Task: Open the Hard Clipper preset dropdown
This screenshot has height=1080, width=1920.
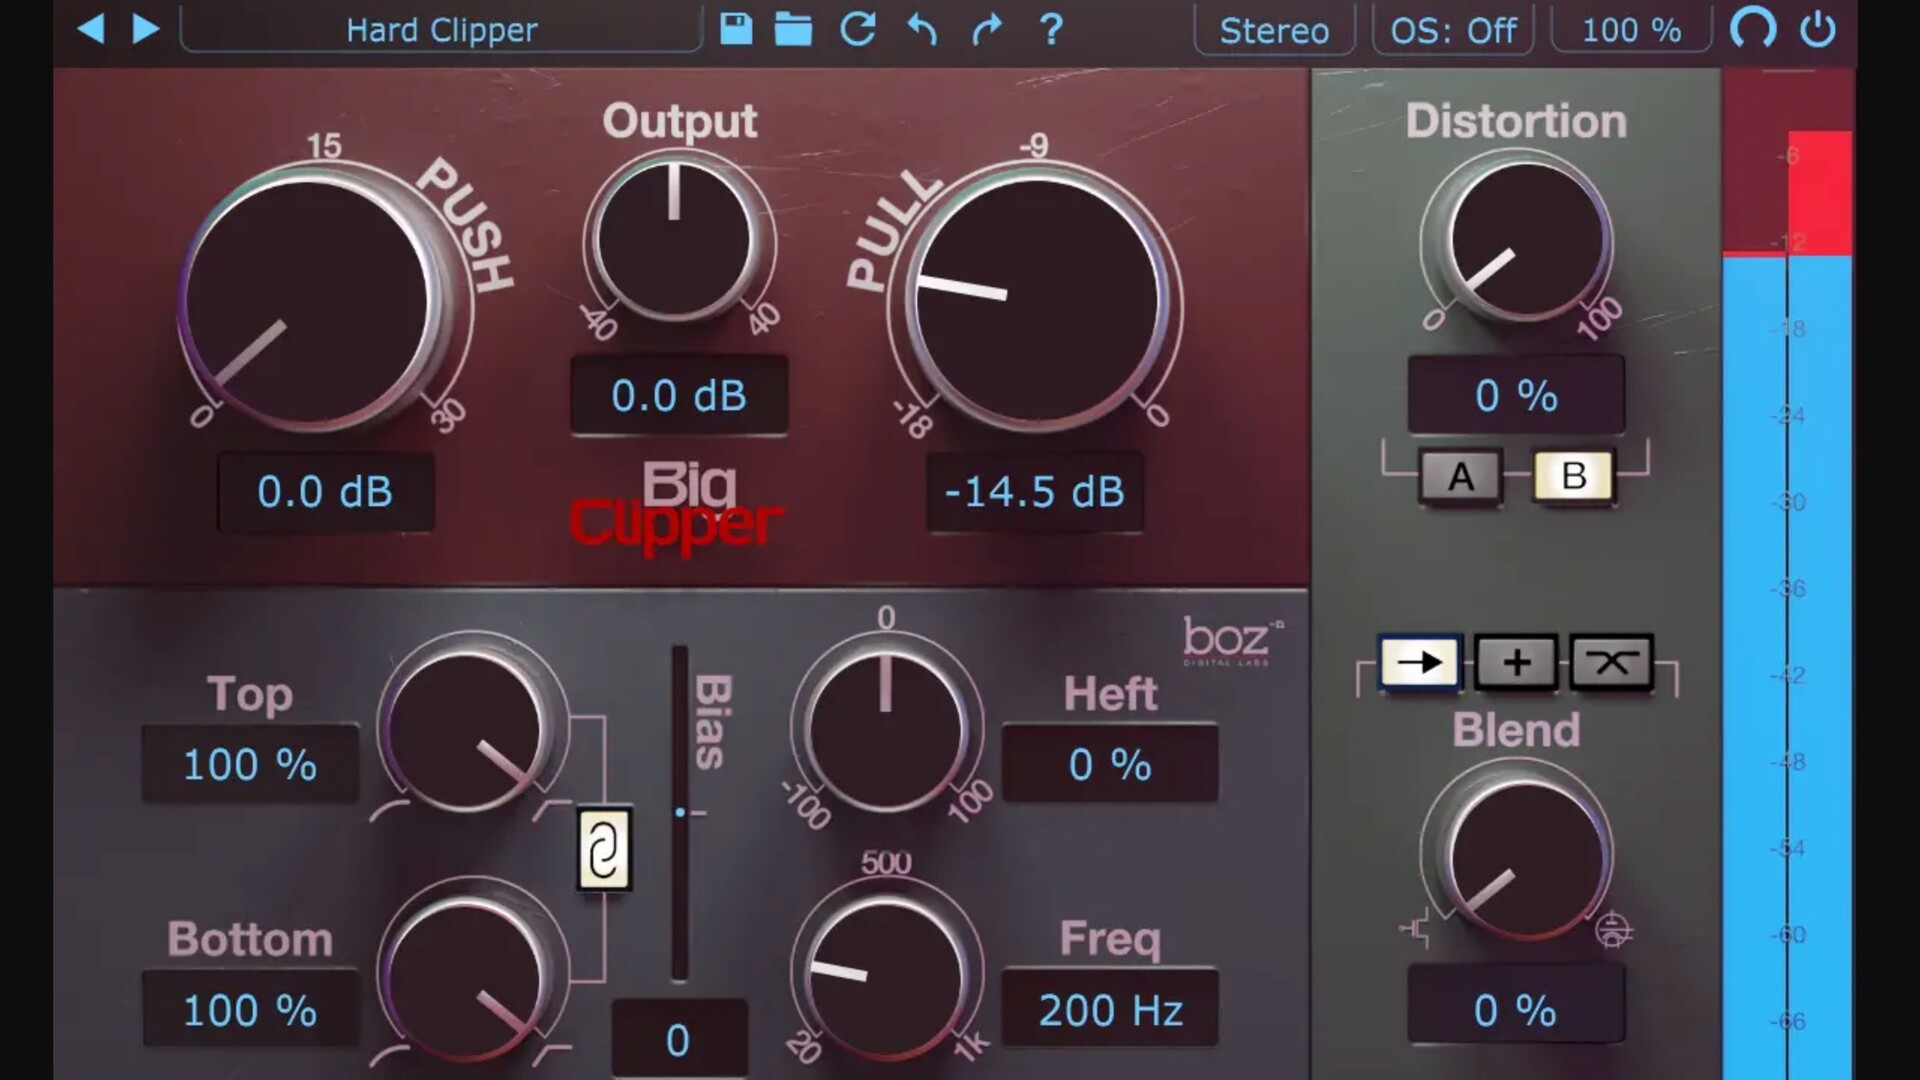Action: (x=441, y=30)
